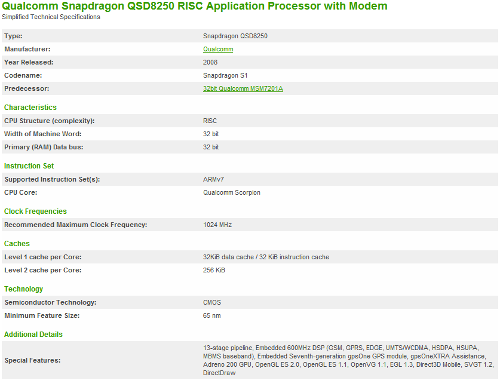500x379 pixels.
Task: Select the Qualcomm Scorpion CPU core value
Action: click(232, 193)
